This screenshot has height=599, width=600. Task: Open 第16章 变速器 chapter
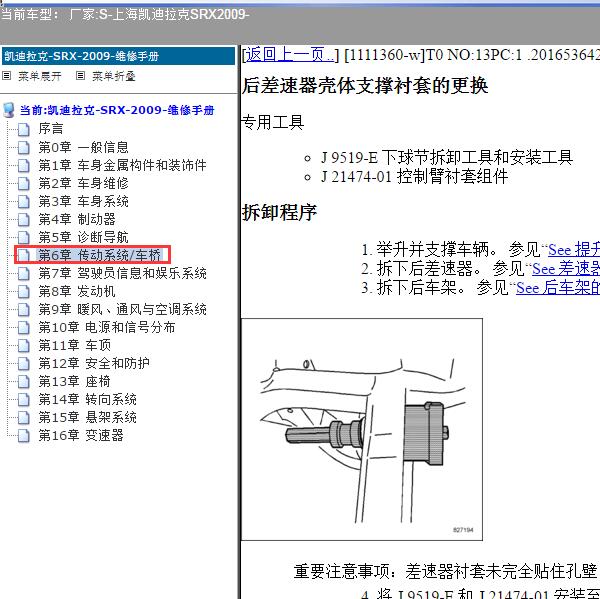click(x=81, y=435)
